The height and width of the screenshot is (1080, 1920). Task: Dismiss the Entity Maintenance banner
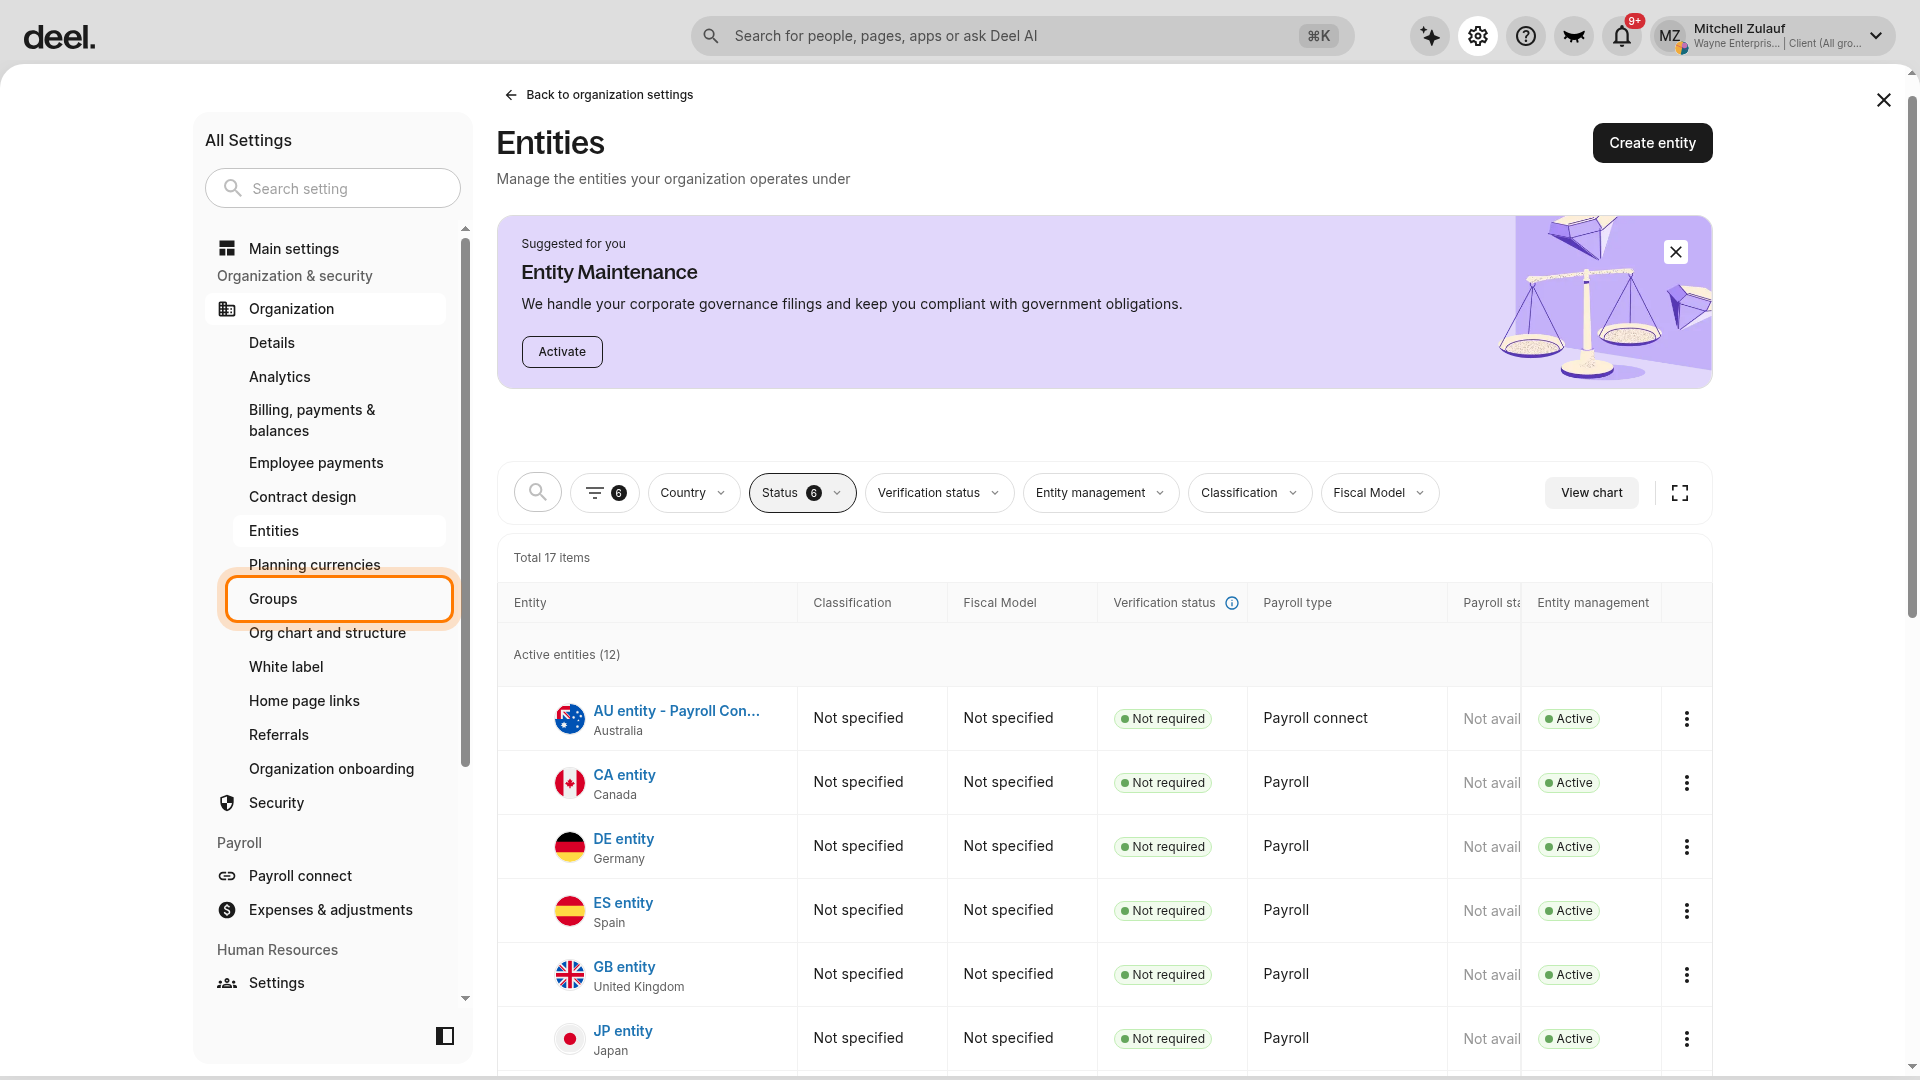click(1676, 252)
